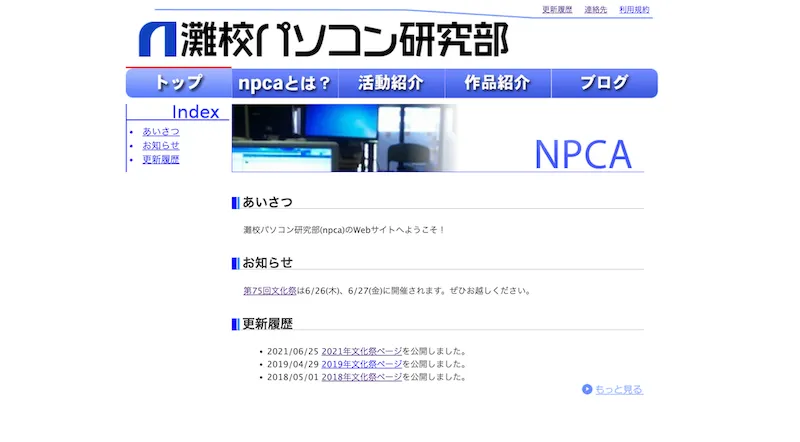Click the blue npca logo icon
This screenshot has width=800, height=442.
click(158, 39)
